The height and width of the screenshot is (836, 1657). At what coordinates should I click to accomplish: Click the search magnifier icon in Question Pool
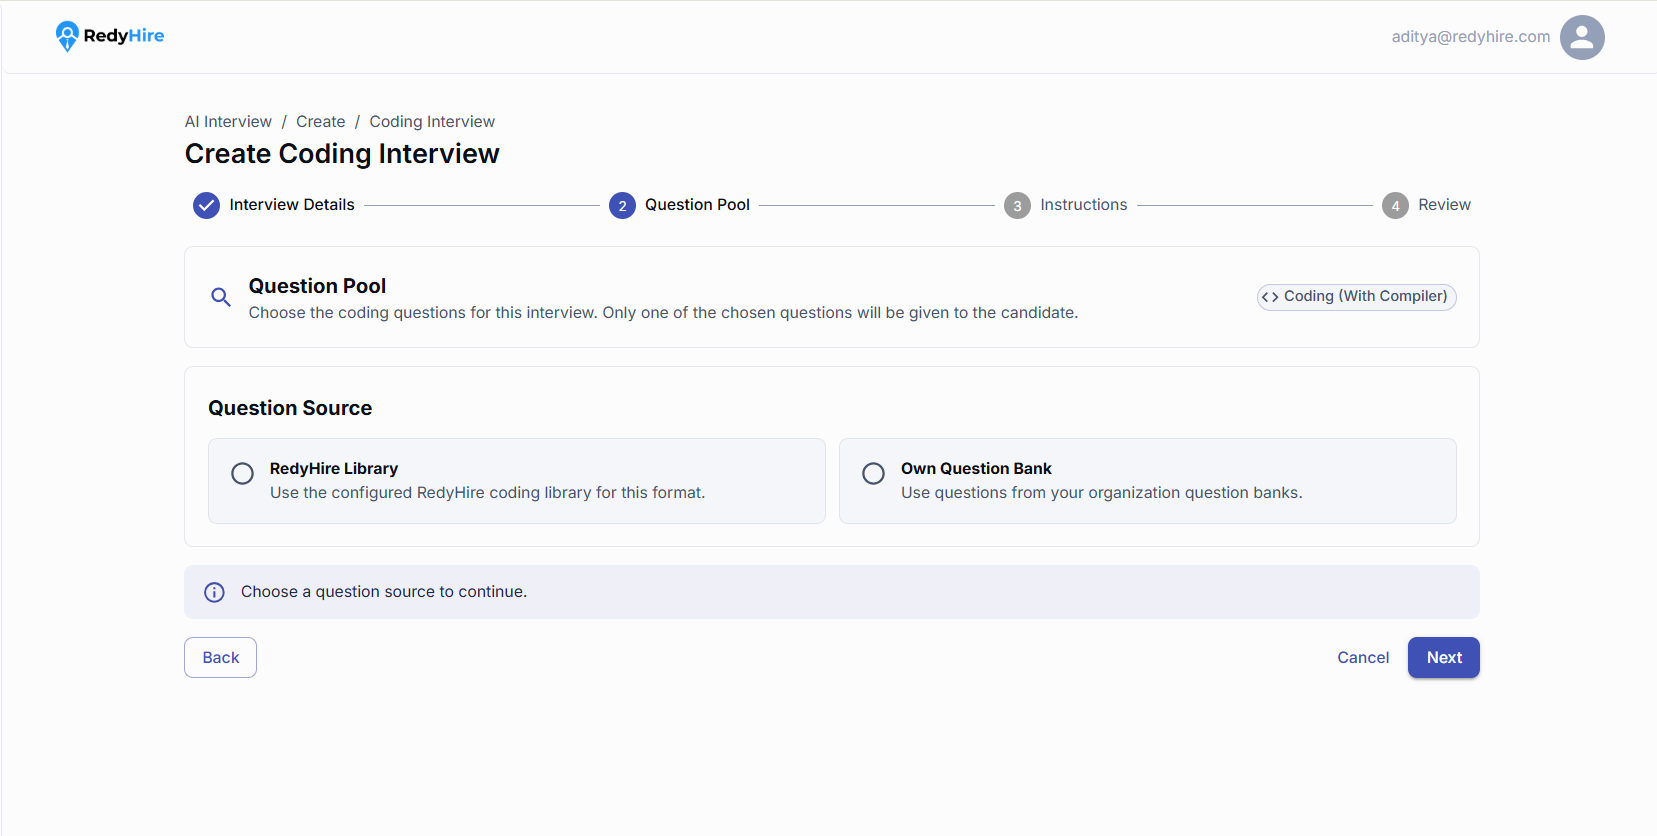(221, 297)
